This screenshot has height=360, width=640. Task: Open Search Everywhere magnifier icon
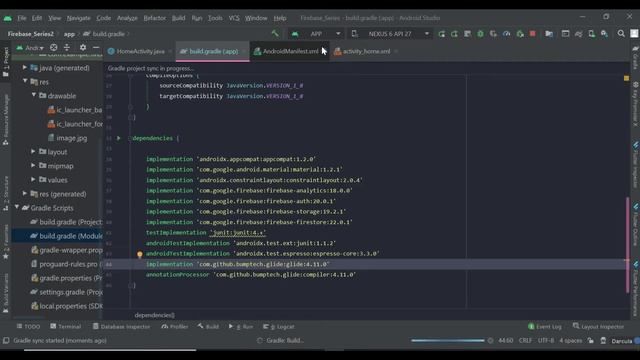621,34
